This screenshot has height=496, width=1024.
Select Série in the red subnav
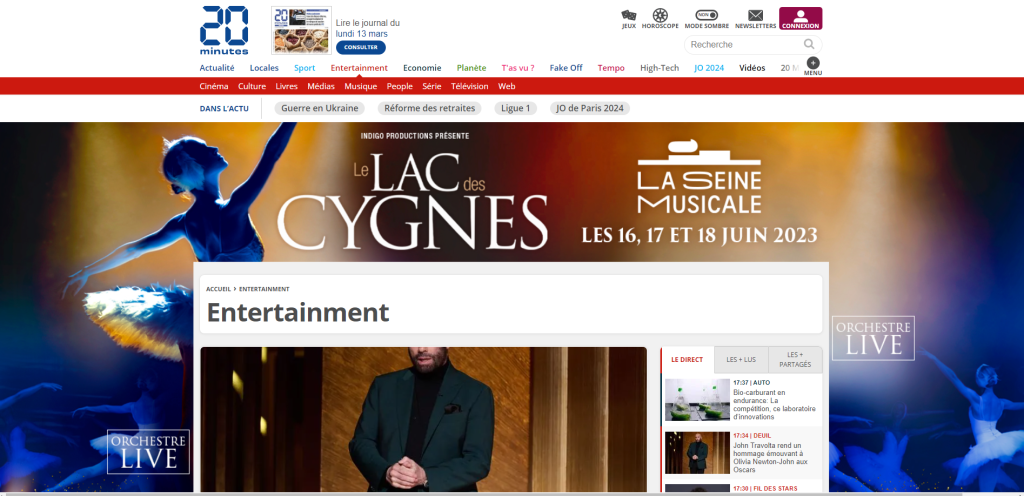tap(432, 86)
